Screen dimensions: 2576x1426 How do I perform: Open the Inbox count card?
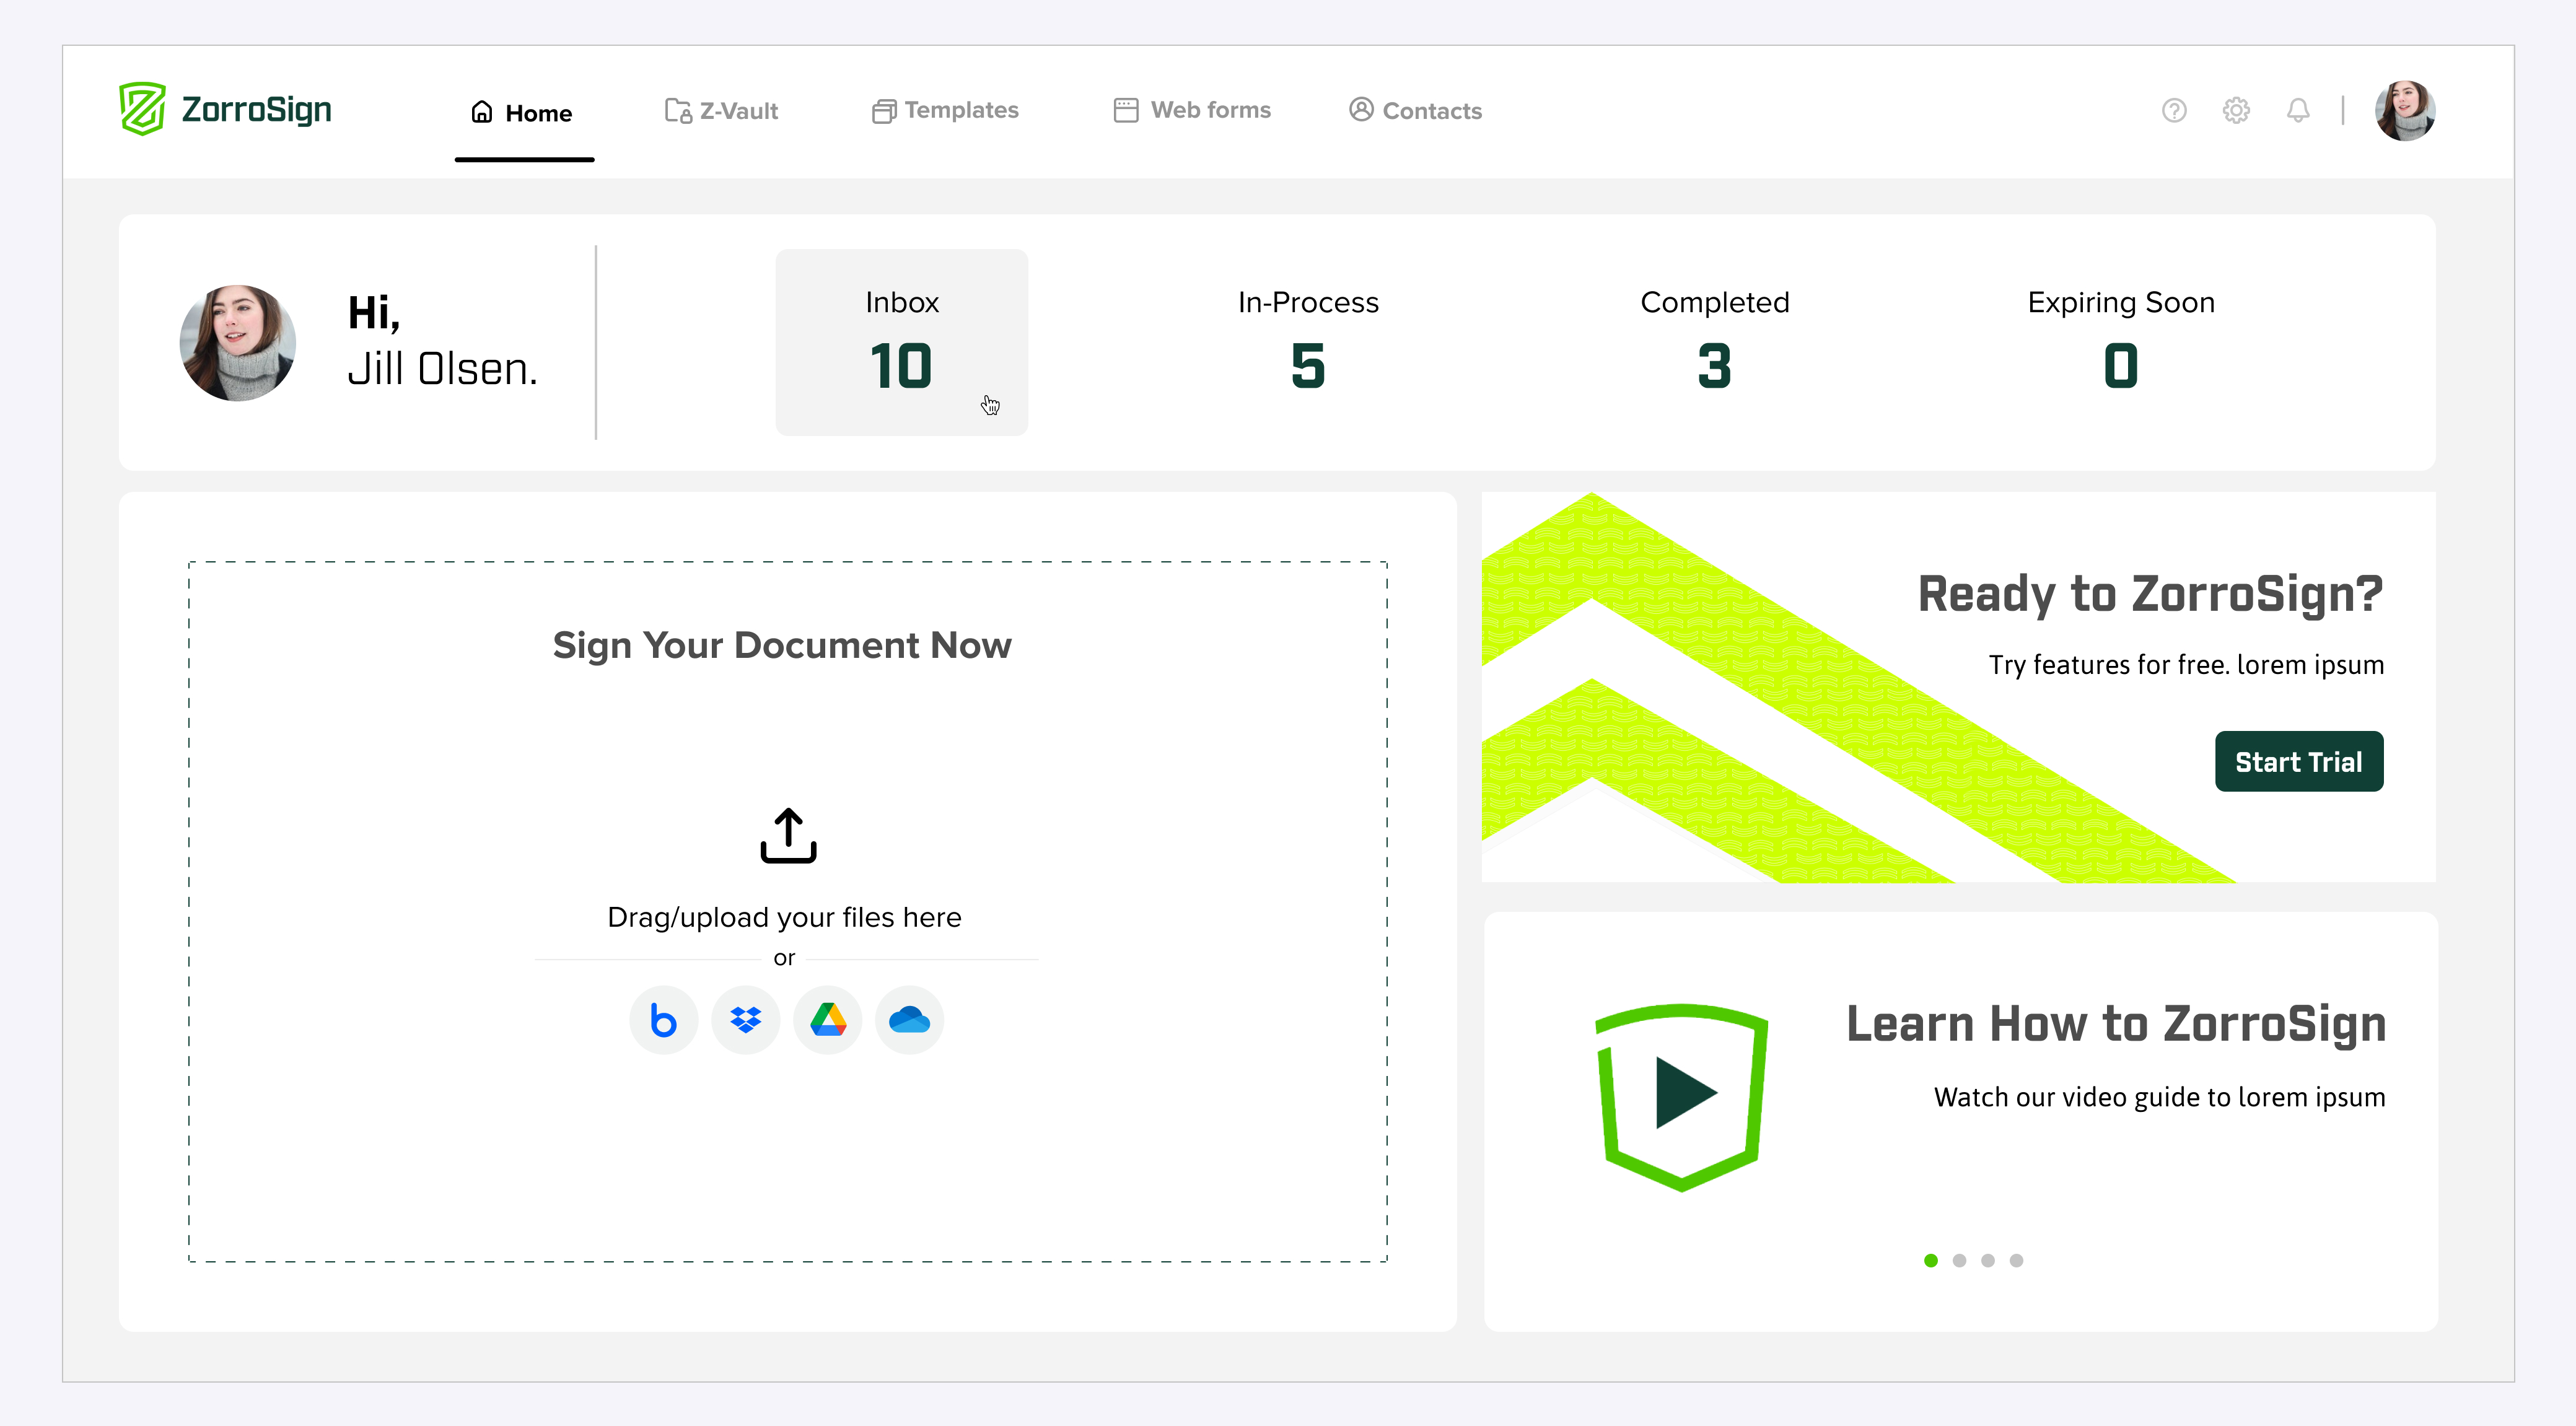coord(901,342)
